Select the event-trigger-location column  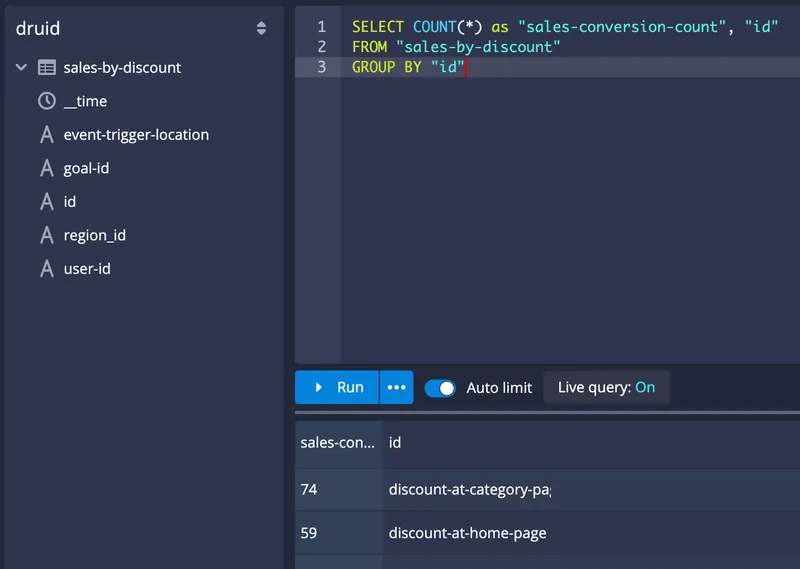click(x=136, y=135)
